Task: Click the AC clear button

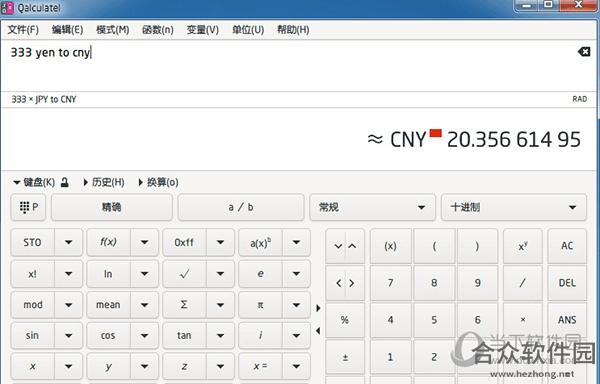Action: tap(567, 246)
